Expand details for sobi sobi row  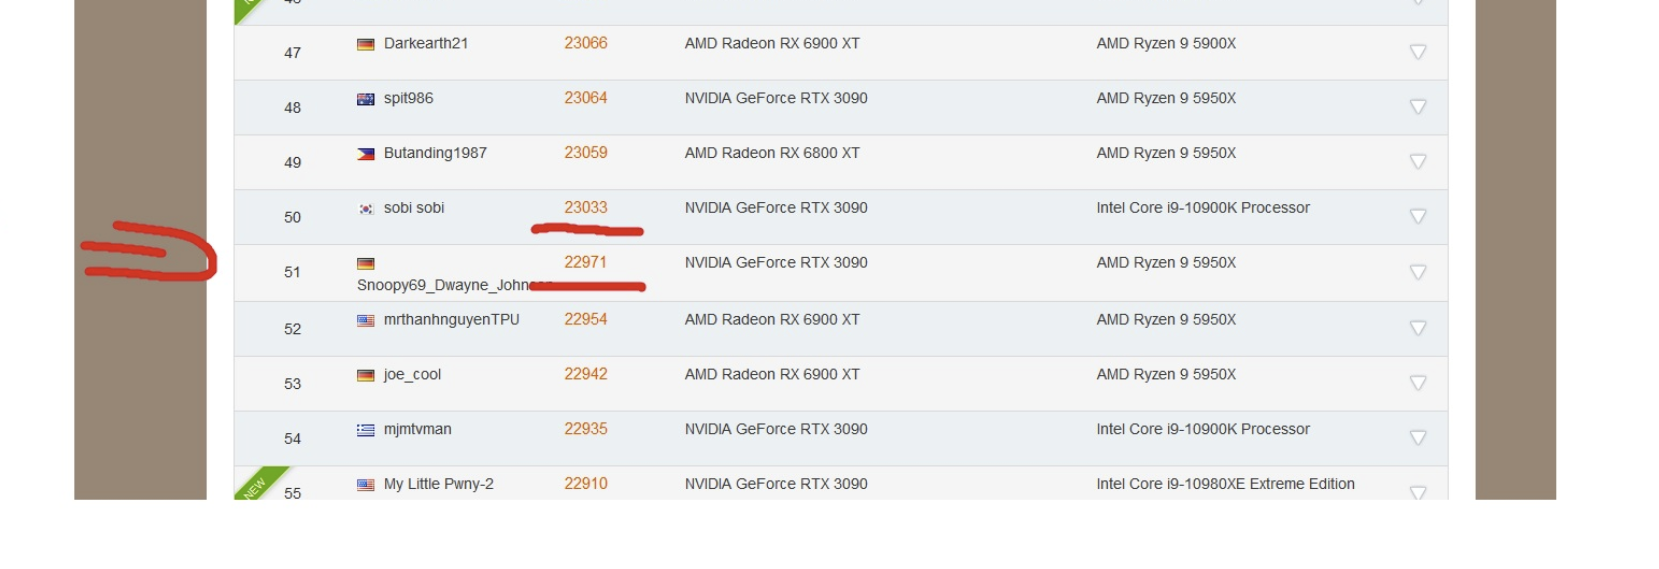click(1417, 217)
